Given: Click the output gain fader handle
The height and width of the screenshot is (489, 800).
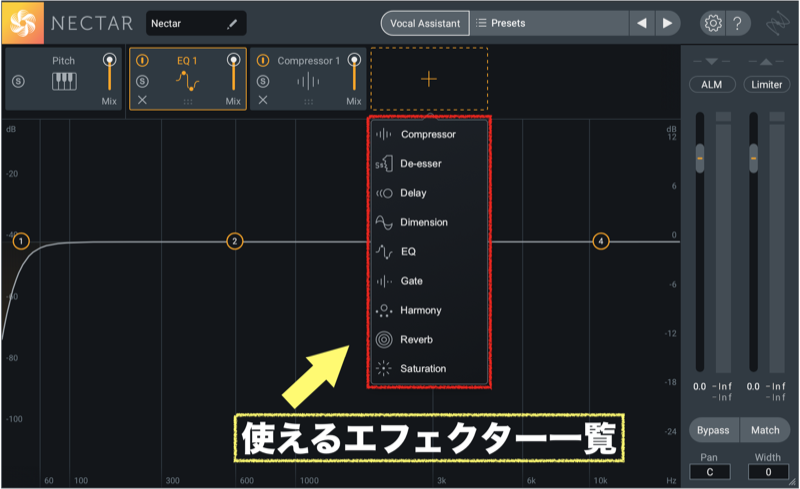Looking at the screenshot, I should coord(753,158).
